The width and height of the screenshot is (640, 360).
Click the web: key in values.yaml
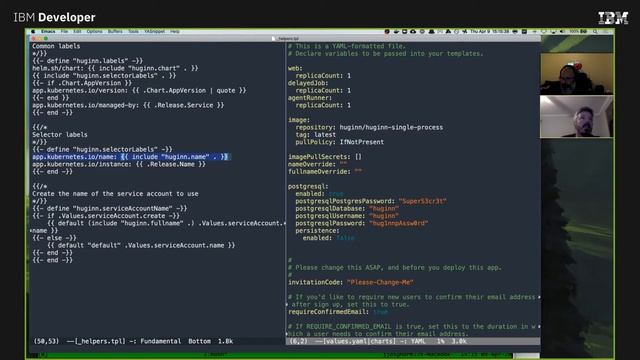295,68
